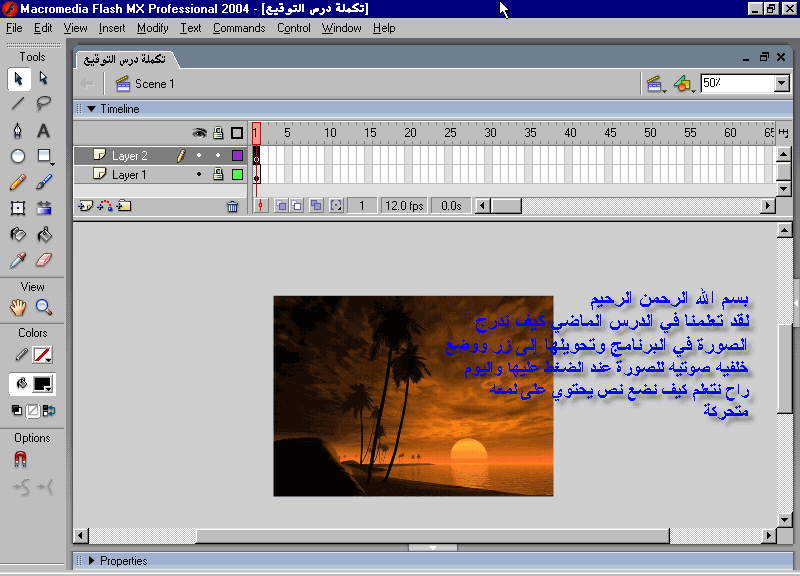Image resolution: width=800 pixels, height=576 pixels.
Task: Toggle visibility of all layers eye
Action: pos(199,133)
